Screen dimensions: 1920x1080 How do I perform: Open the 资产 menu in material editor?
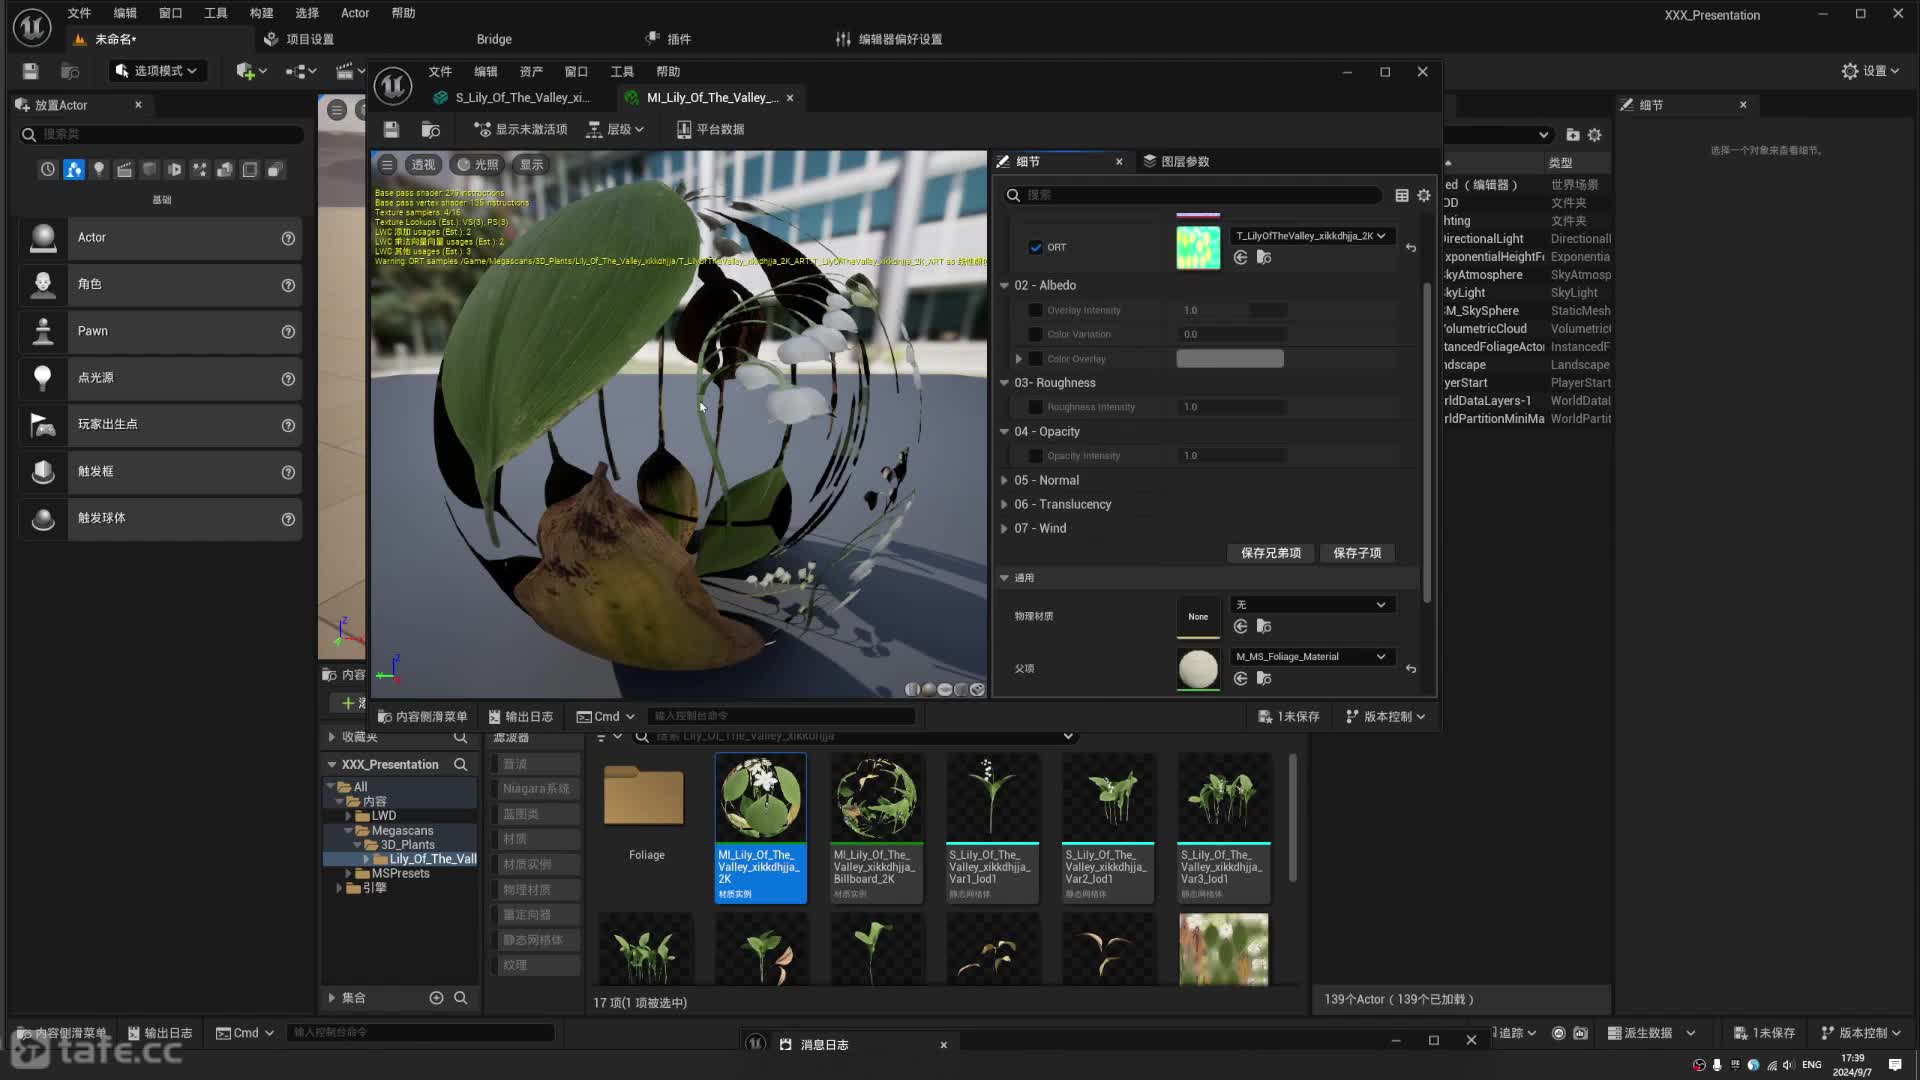tap(531, 72)
